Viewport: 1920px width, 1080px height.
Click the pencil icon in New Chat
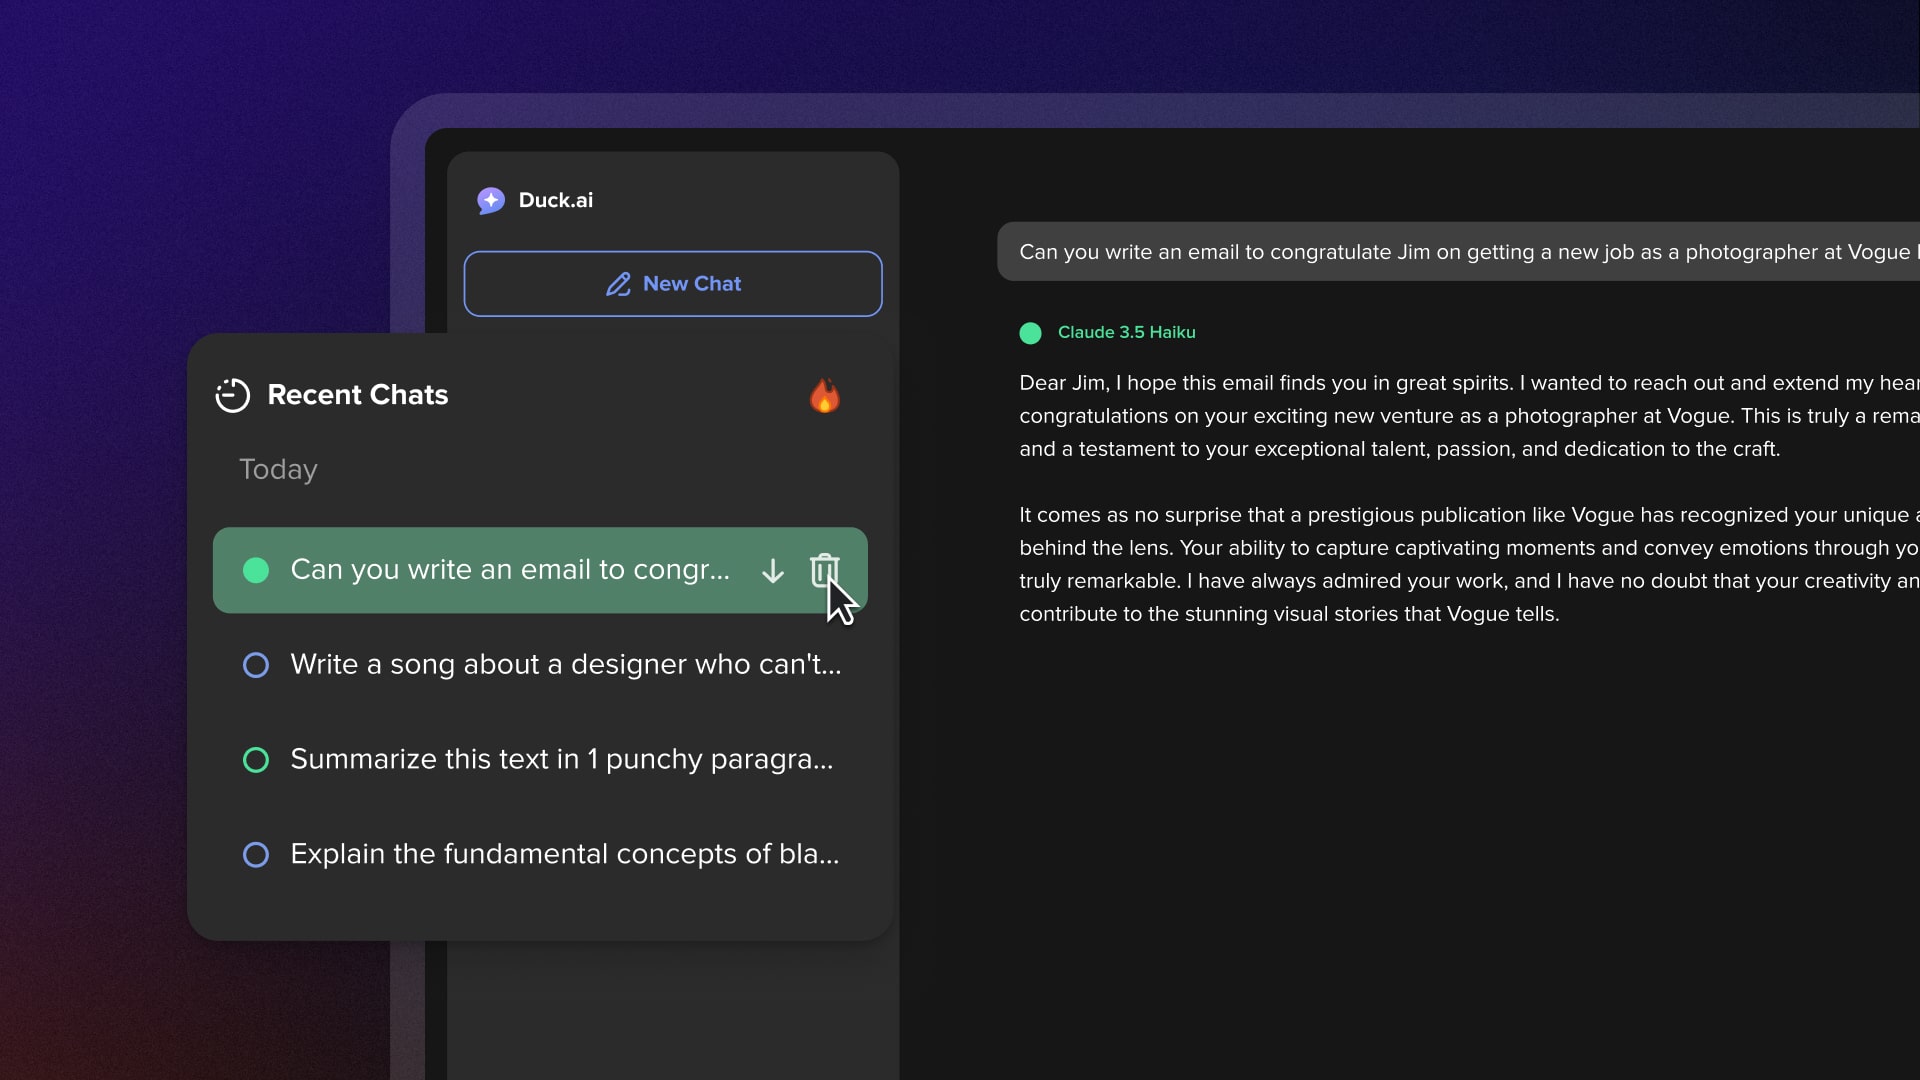618,284
